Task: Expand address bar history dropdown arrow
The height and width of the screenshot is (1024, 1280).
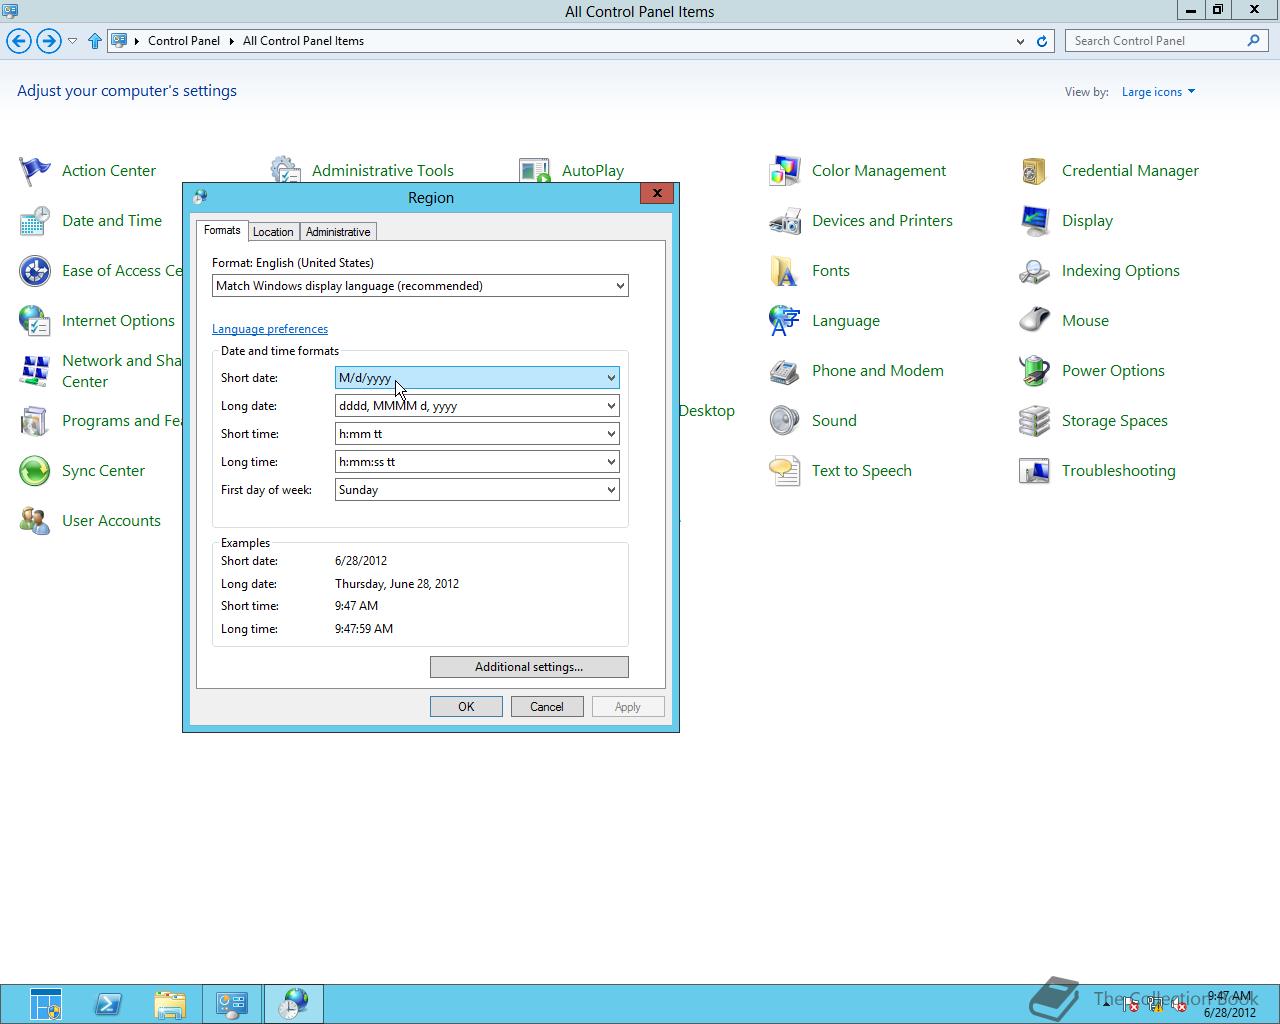Action: (x=1020, y=41)
